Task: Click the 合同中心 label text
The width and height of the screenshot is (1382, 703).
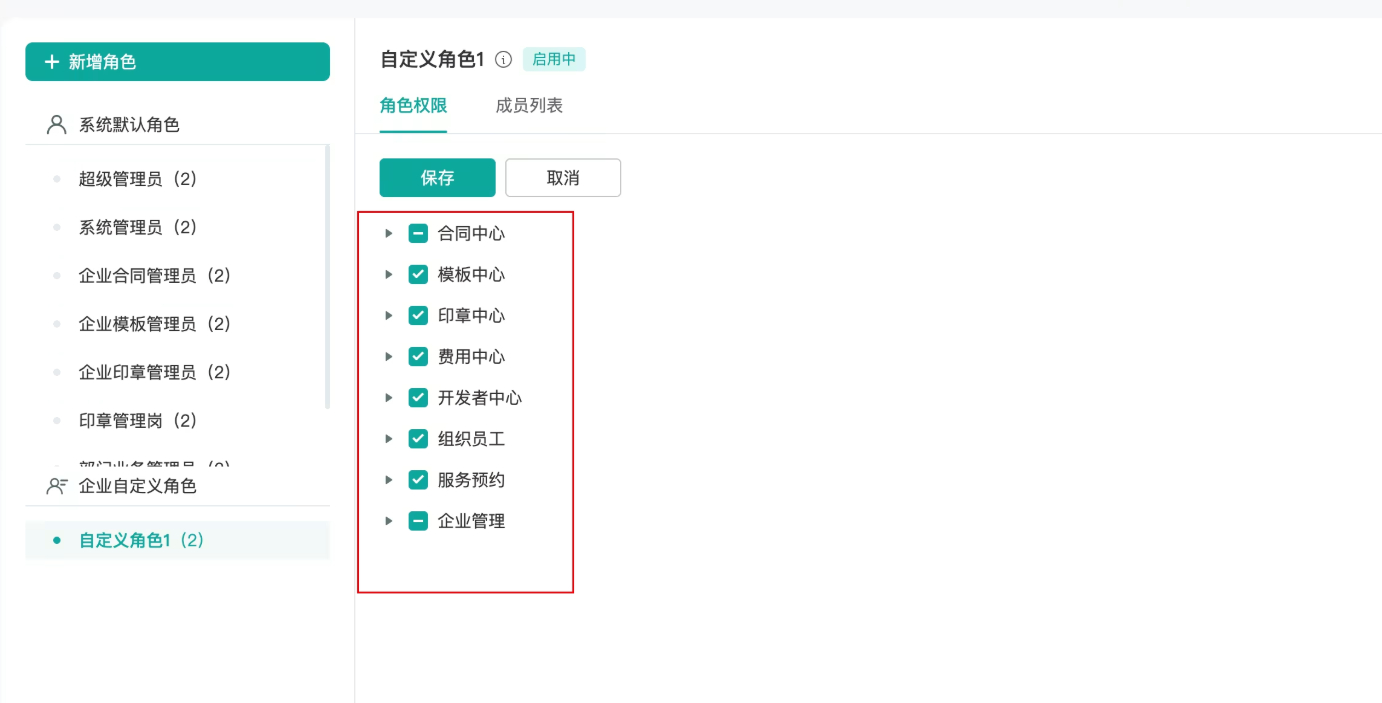Action: (471, 234)
